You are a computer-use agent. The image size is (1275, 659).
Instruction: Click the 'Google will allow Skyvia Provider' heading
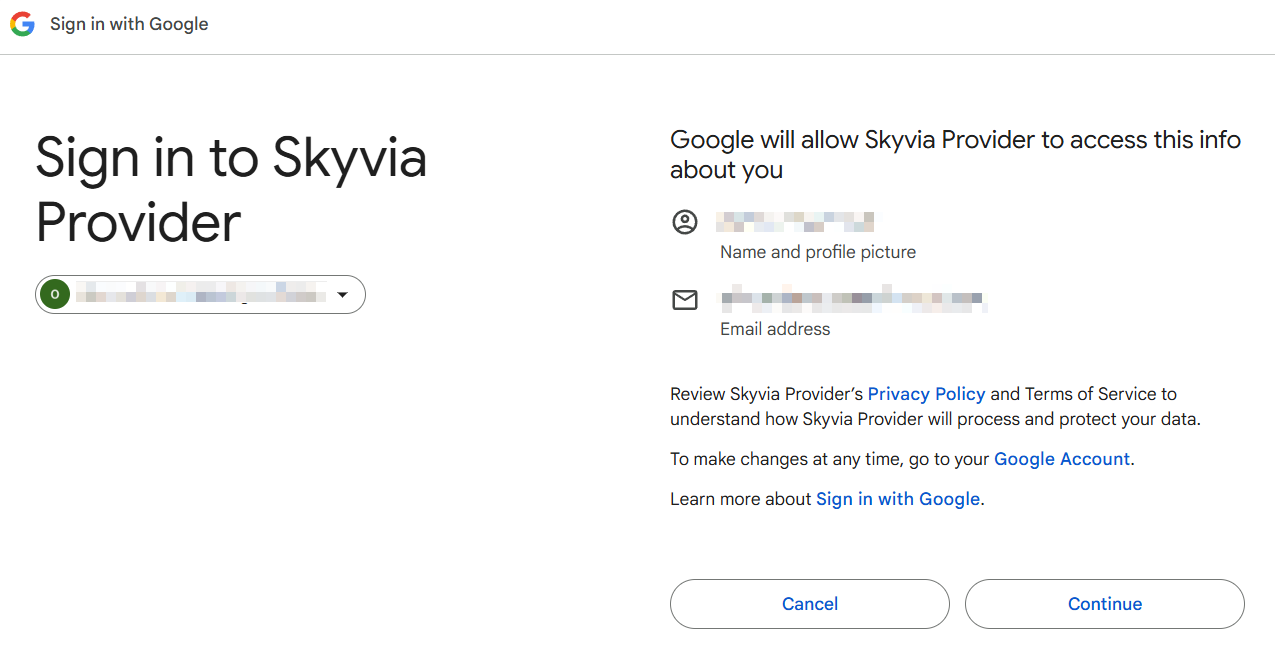(954, 154)
